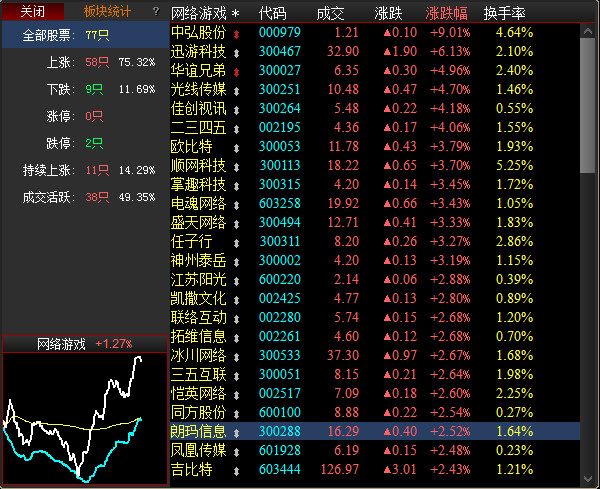600x489 pixels.
Task: Click red marker icon beside 华谊兄弟
Action: point(236,71)
